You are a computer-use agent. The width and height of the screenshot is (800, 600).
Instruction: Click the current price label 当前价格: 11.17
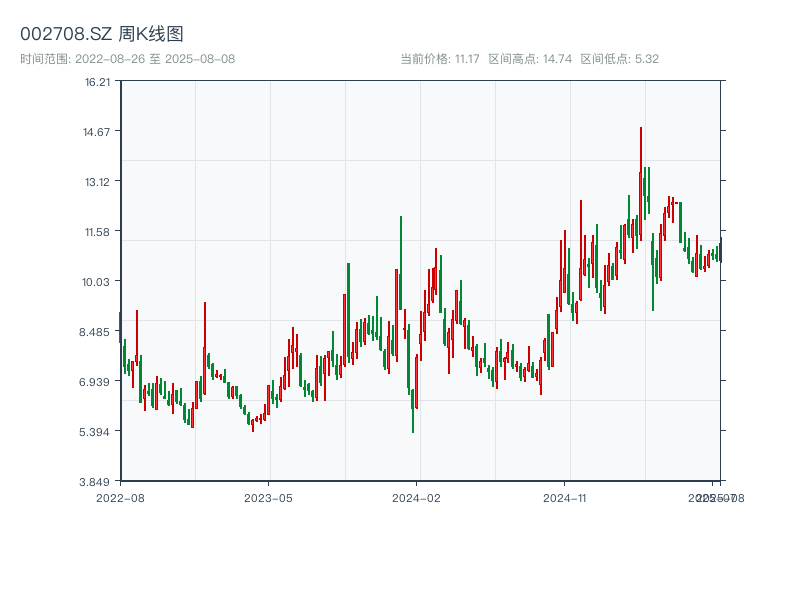(440, 59)
